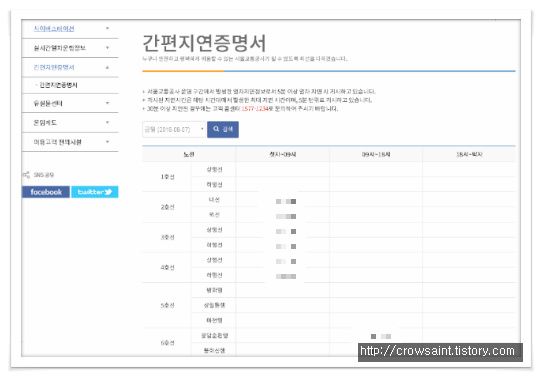Viewport: 542px width, 377px height.
Task: Select the 4호선 row label
Action: click(x=167, y=267)
